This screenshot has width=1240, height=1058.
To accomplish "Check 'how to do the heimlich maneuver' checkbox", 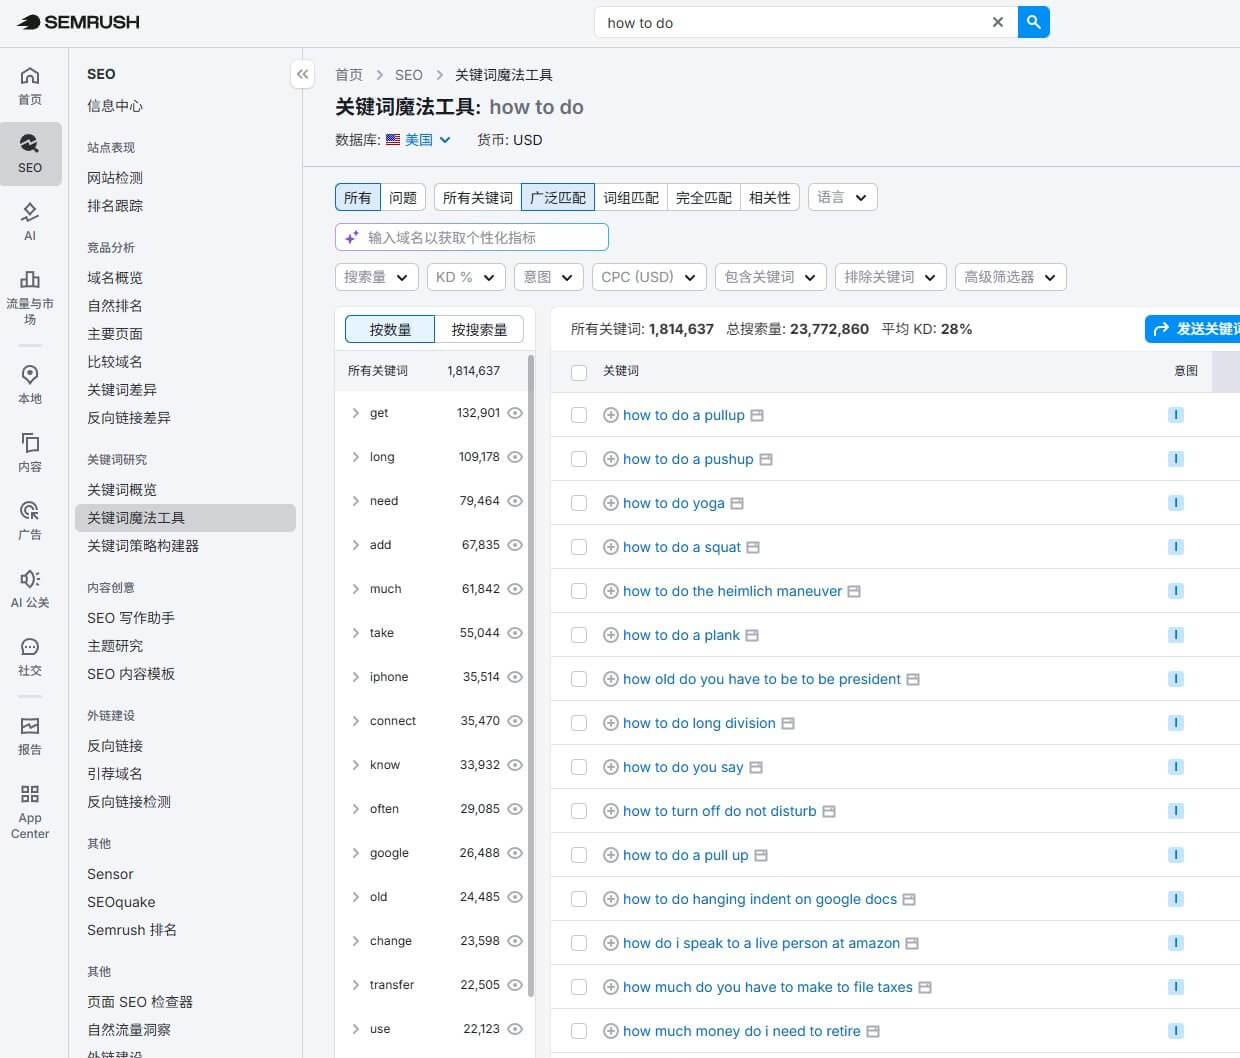I will (x=579, y=591).
